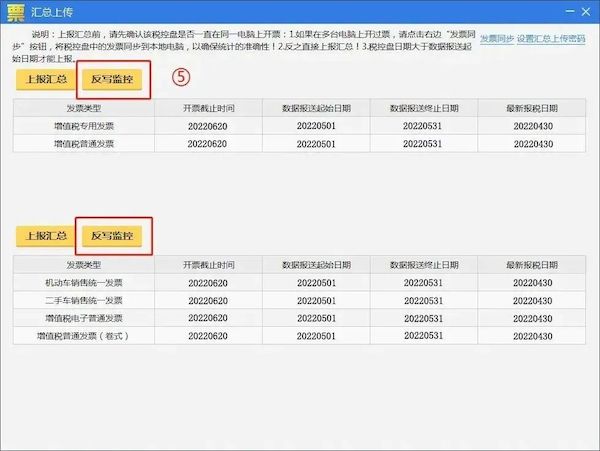
Task: Open the 发票同步 link
Action: 497,39
